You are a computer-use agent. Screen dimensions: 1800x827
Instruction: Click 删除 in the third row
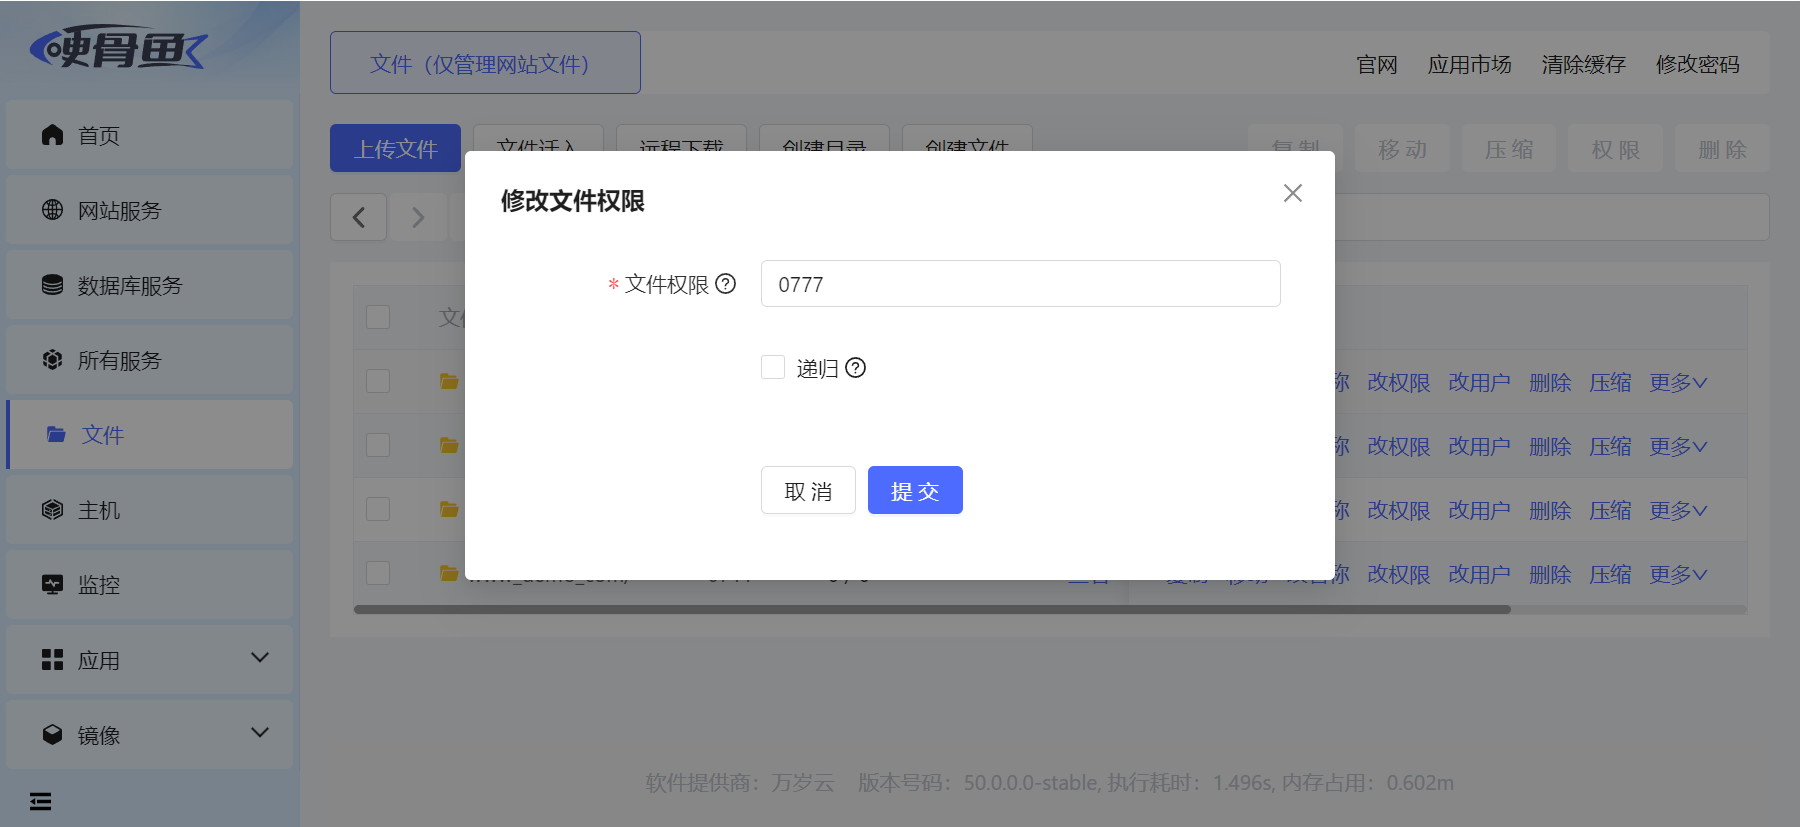[1550, 510]
